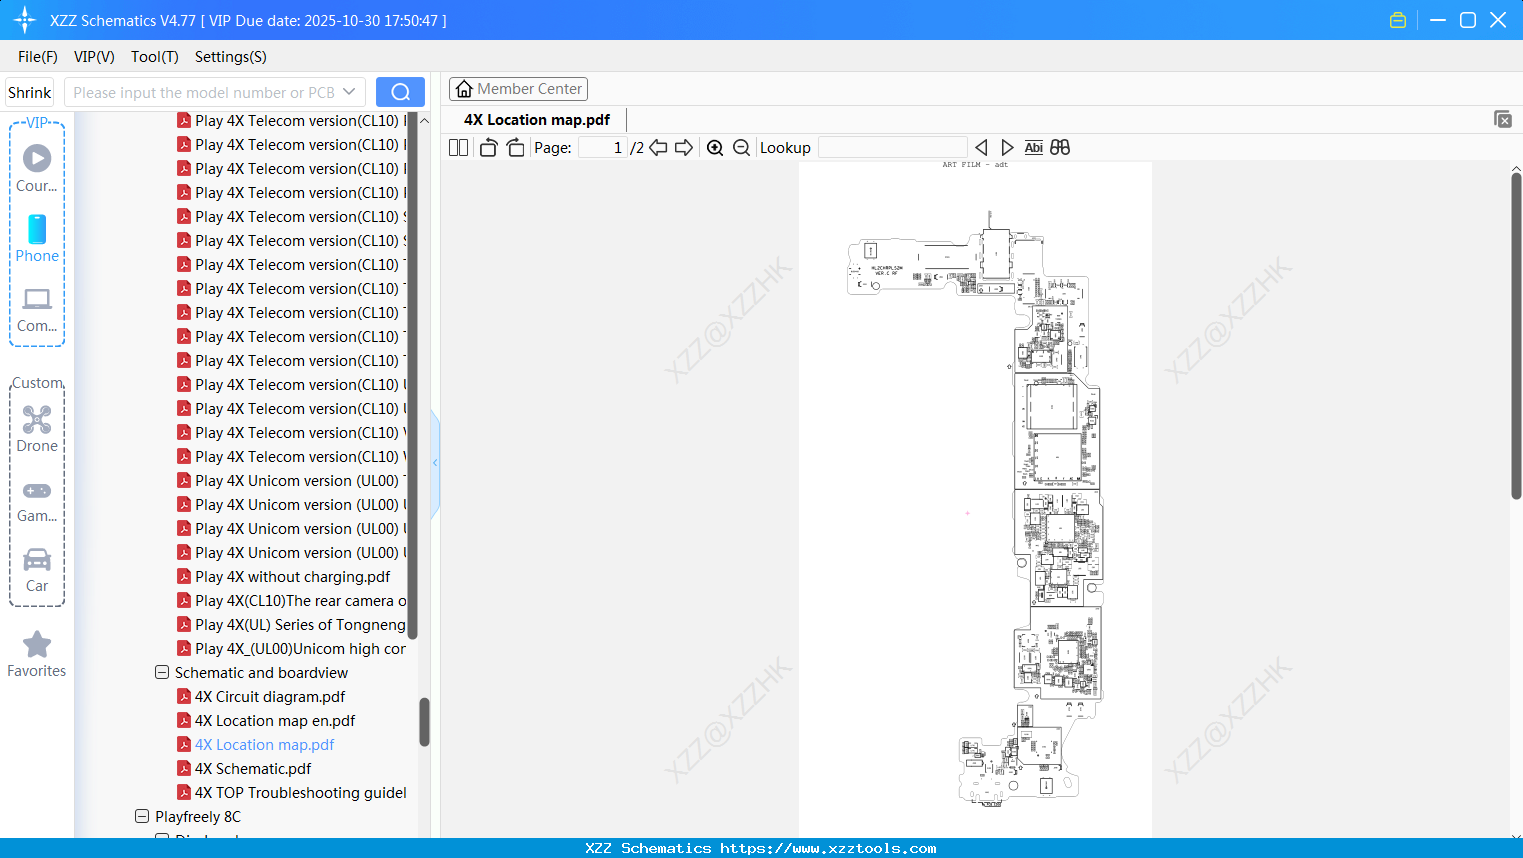Open Play 4X without charging.pdf
Viewport: 1523px width, 858px height.
point(293,577)
